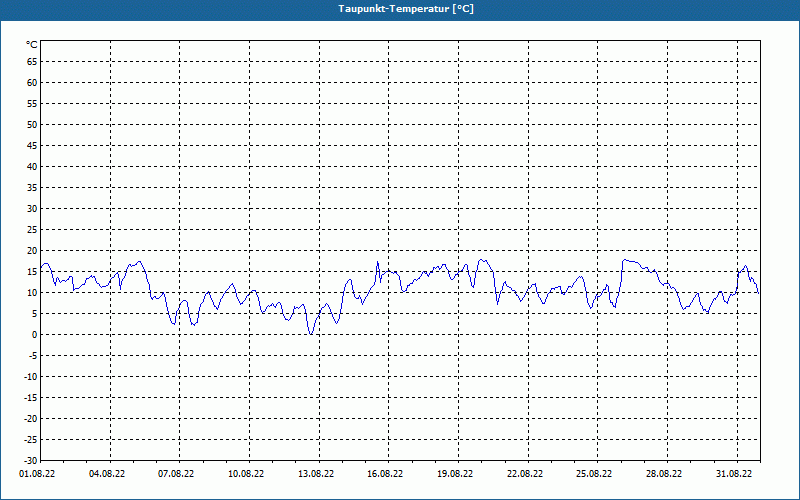Viewport: 800px width, 500px height.
Task: Click the y-axis value 65
Action: click(32, 61)
